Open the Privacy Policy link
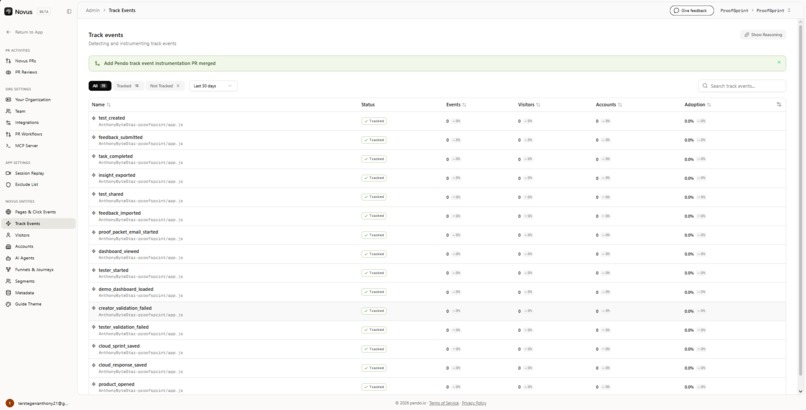This screenshot has width=806, height=410. (x=474, y=403)
